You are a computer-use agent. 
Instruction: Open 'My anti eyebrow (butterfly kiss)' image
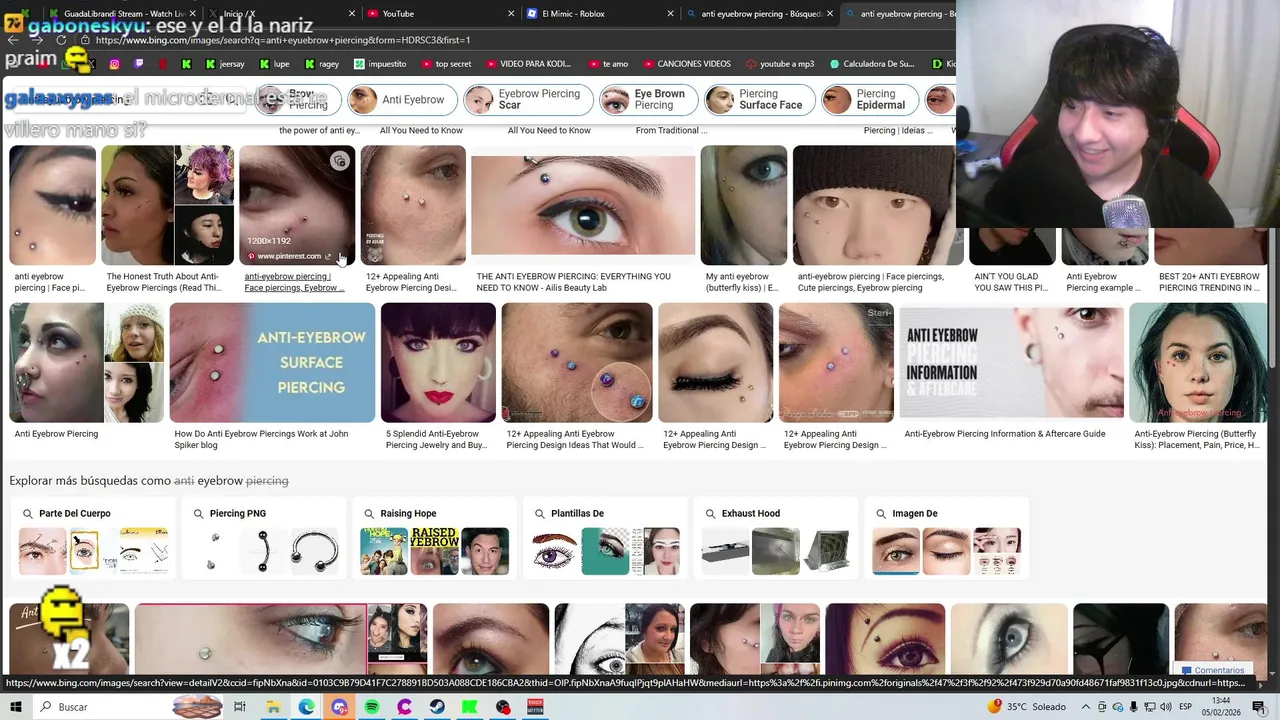pos(744,205)
